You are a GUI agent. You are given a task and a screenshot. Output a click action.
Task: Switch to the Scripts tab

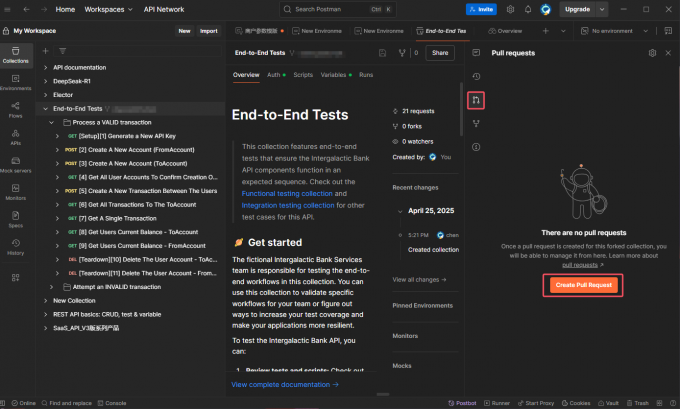303,75
